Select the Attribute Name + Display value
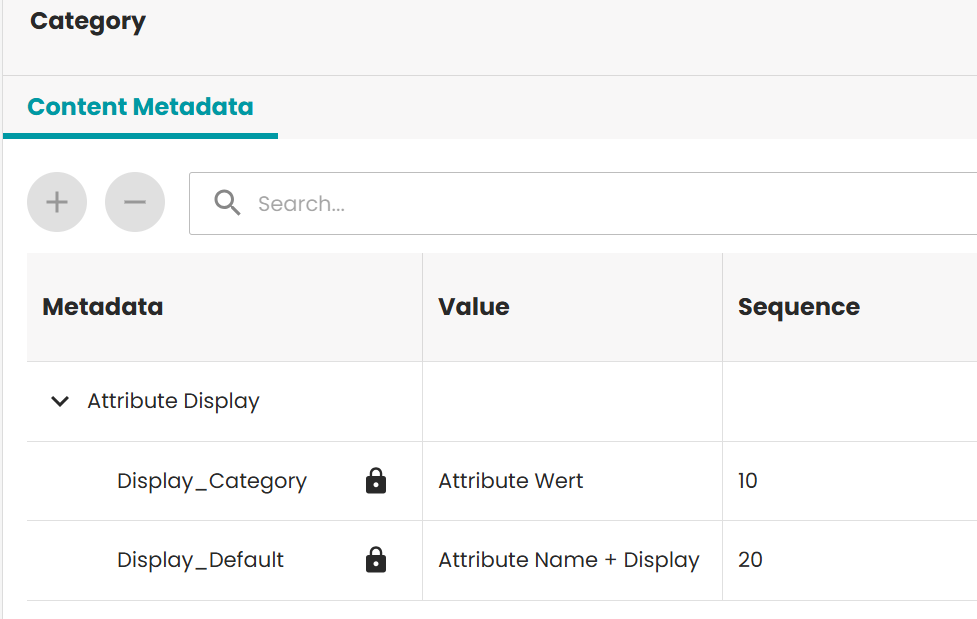The image size is (977, 619). tap(568, 560)
